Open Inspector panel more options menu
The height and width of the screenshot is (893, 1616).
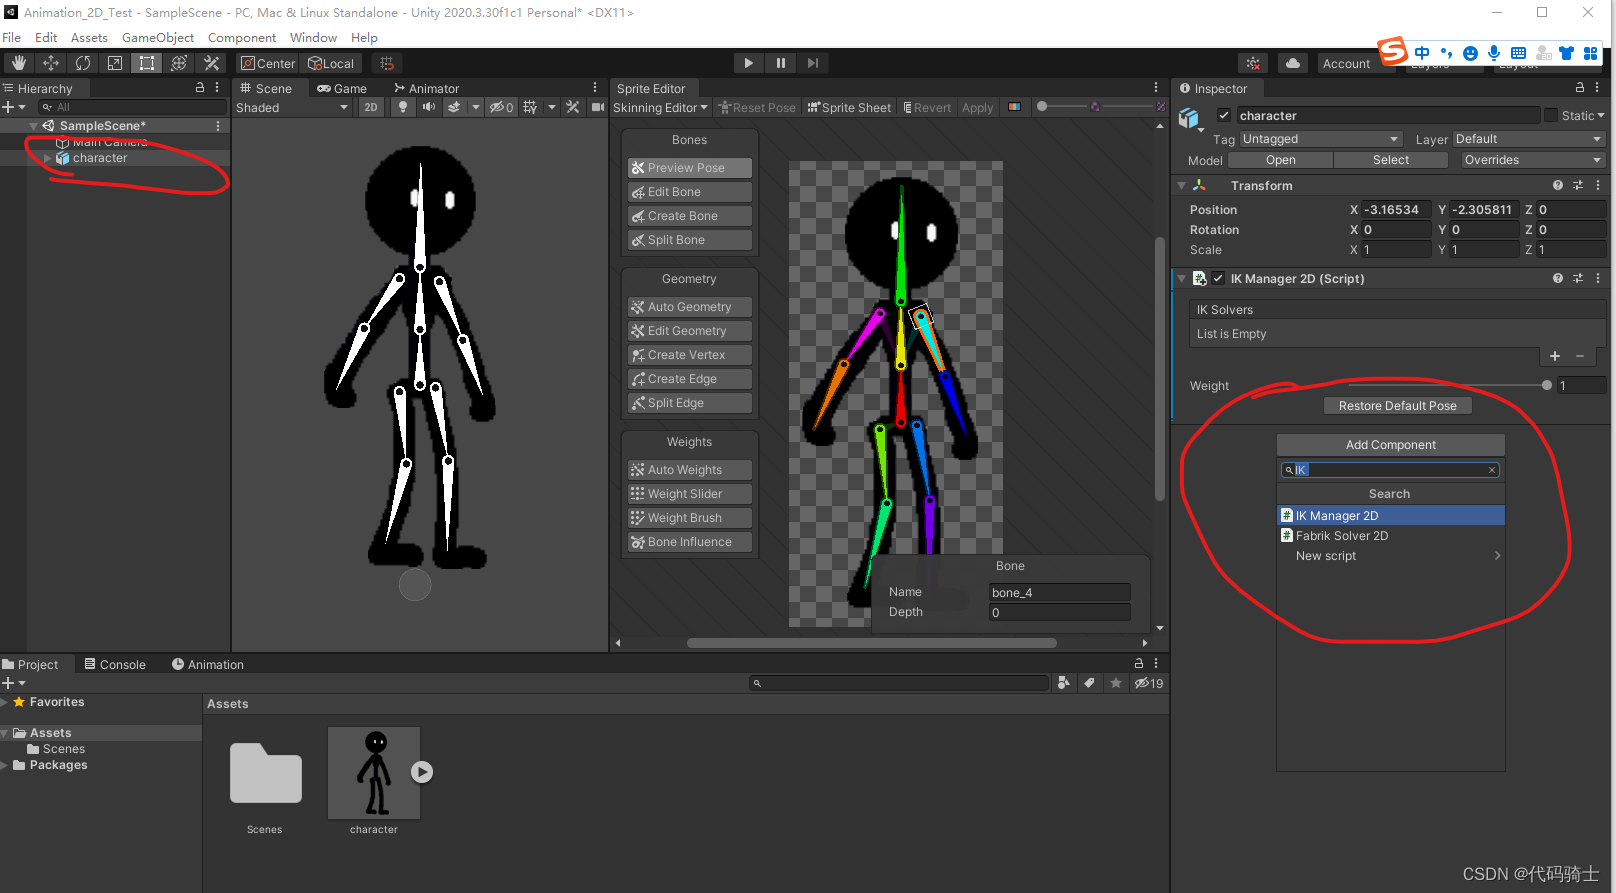[1597, 88]
